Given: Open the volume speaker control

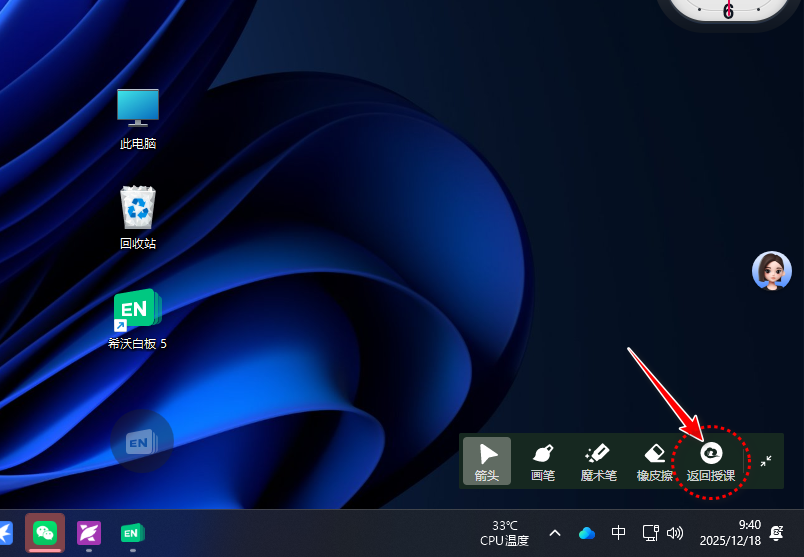Looking at the screenshot, I should tap(675, 533).
